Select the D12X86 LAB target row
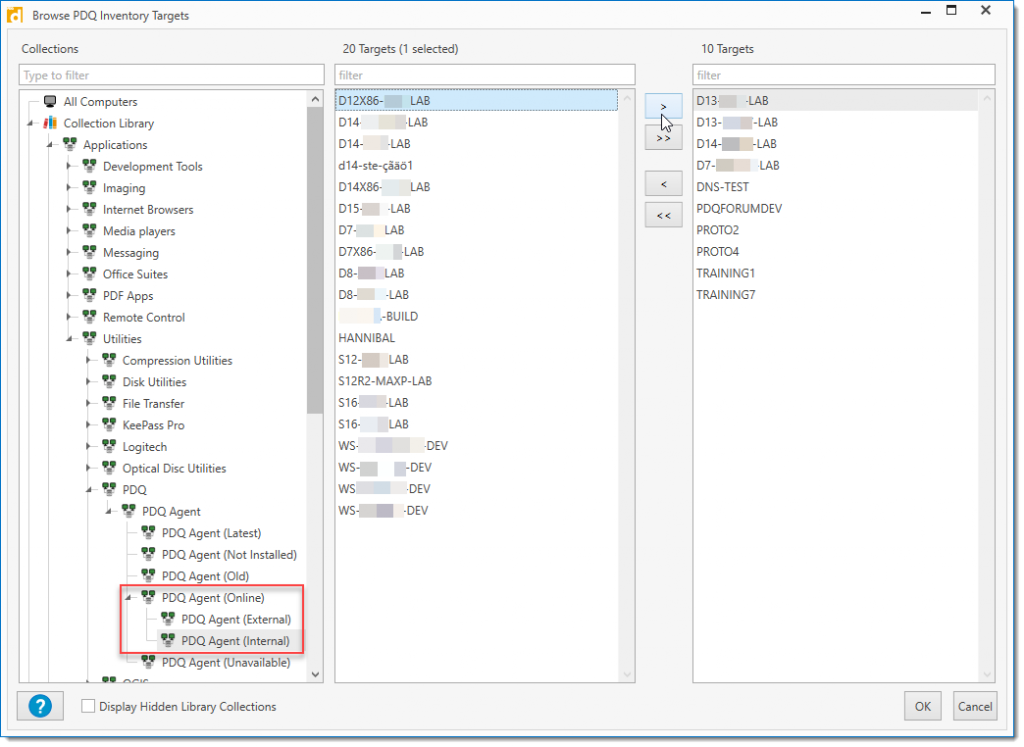This screenshot has width=1024, height=747. 477,101
